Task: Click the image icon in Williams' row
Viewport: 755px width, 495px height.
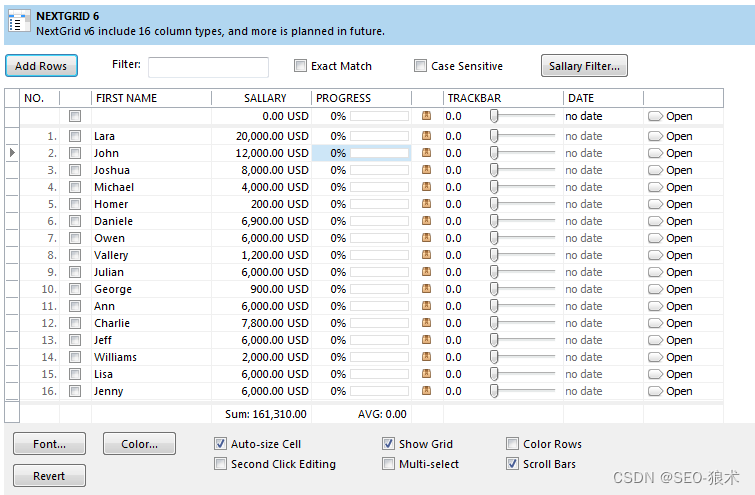Action: click(x=426, y=357)
